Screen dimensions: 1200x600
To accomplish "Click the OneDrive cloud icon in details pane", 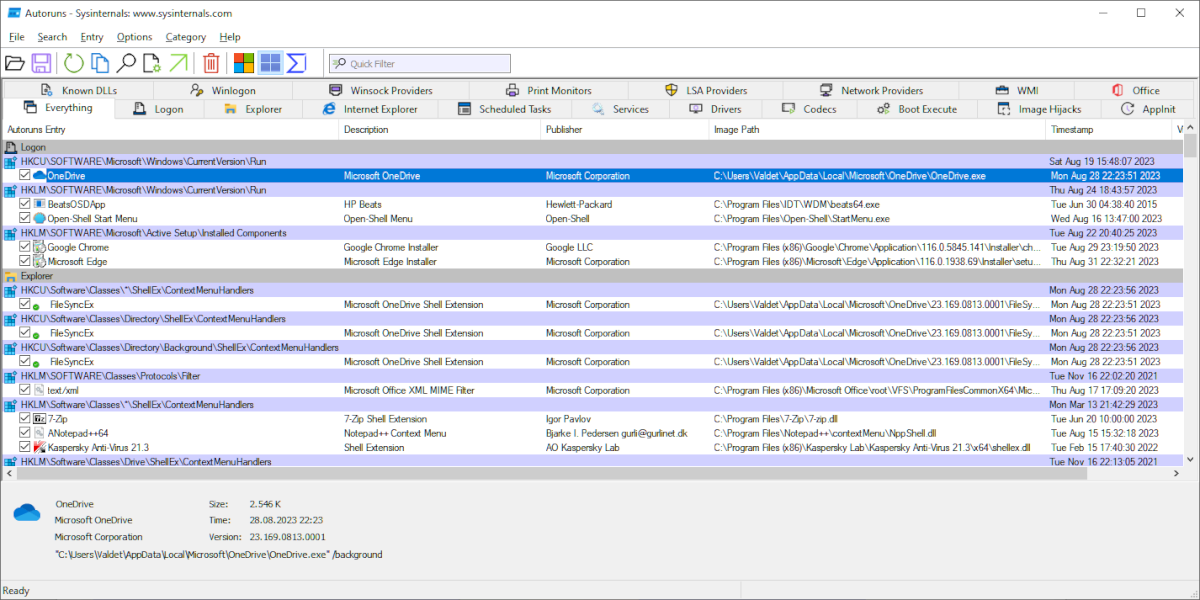I will click(x=27, y=513).
